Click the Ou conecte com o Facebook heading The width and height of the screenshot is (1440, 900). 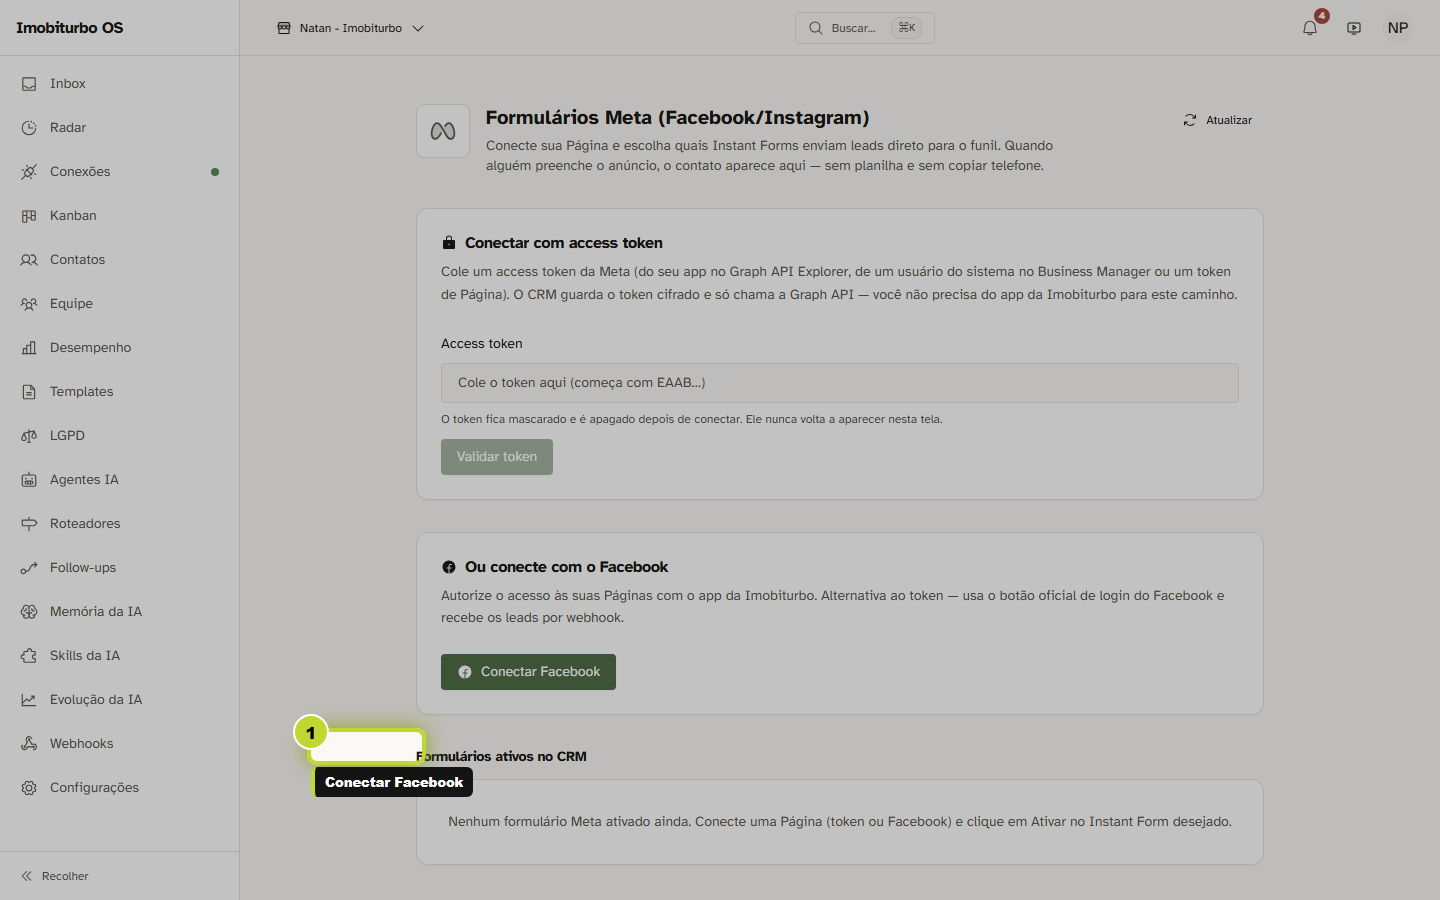(566, 567)
